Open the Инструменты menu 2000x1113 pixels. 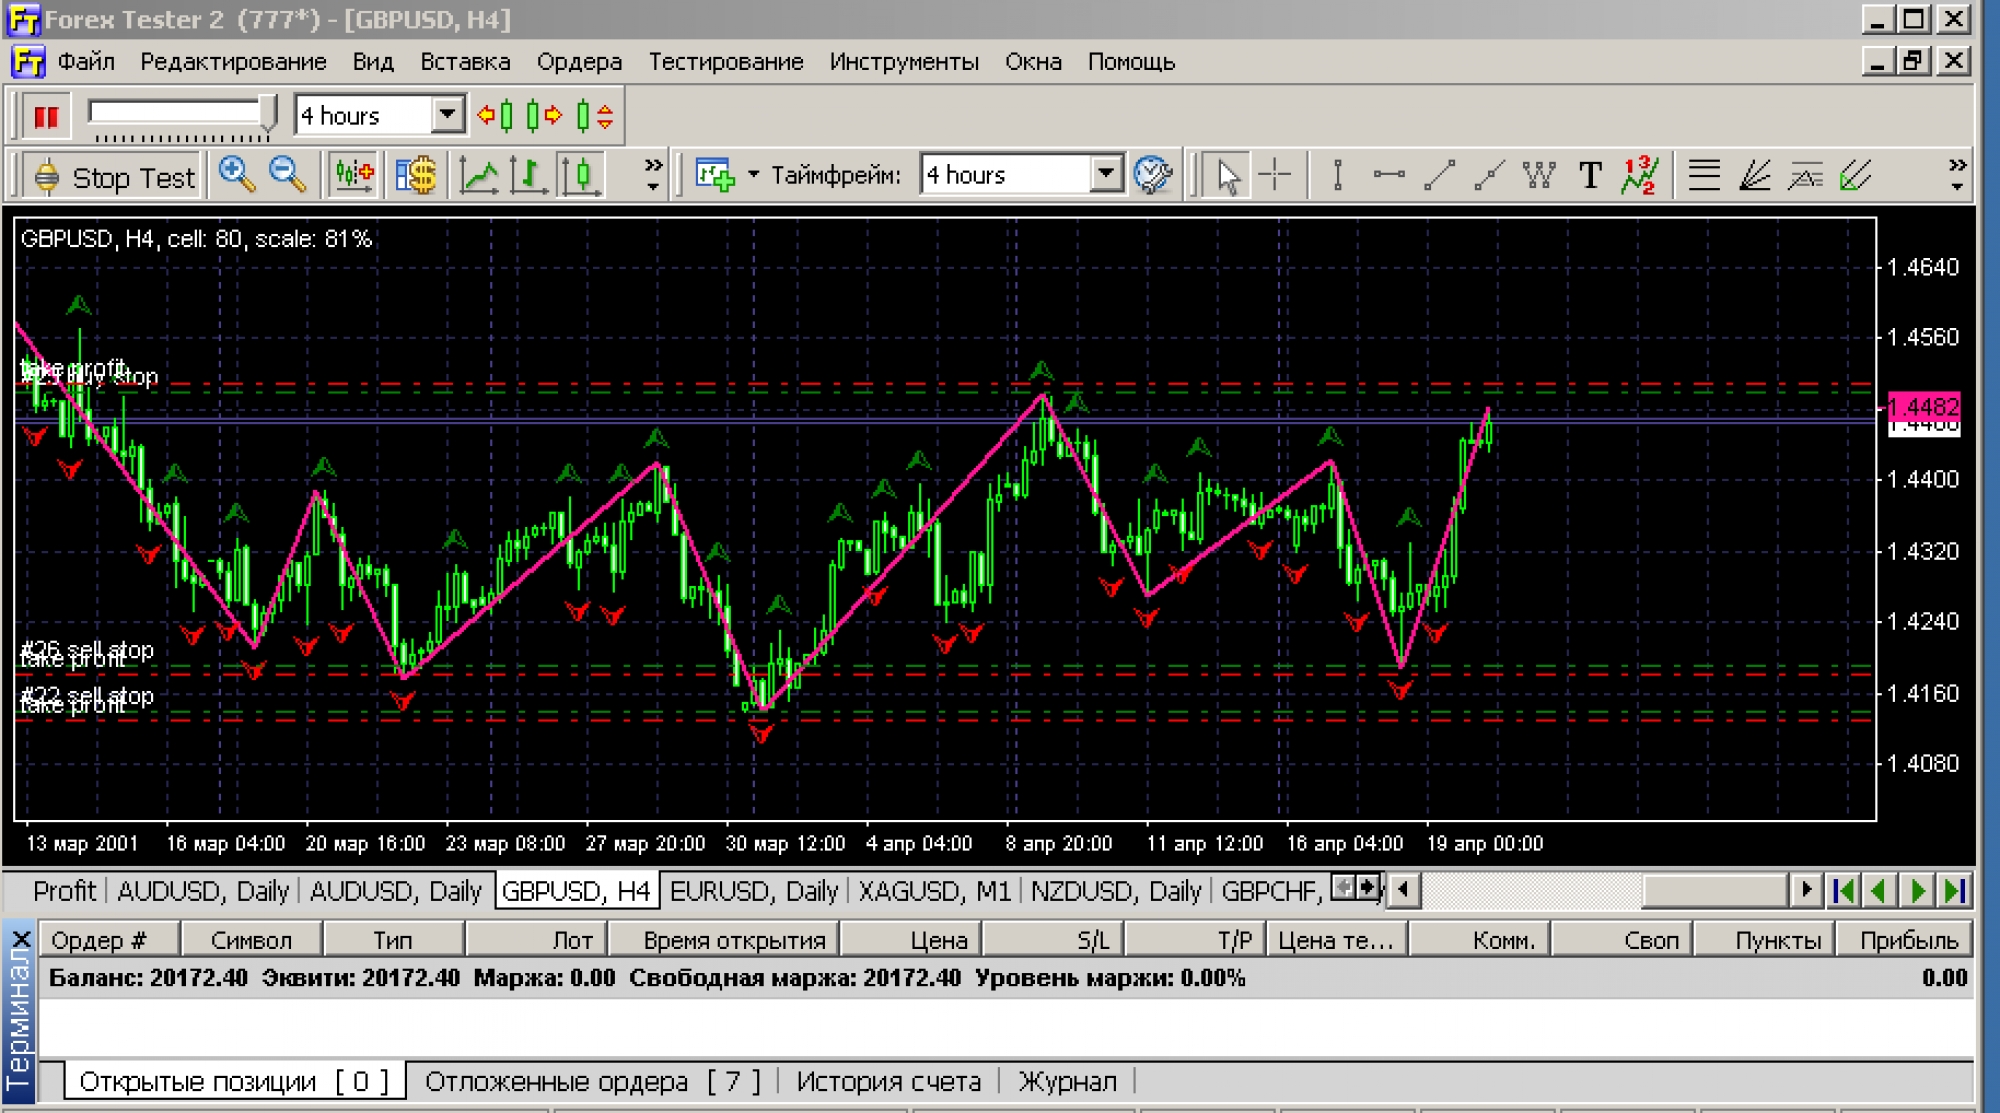point(904,62)
